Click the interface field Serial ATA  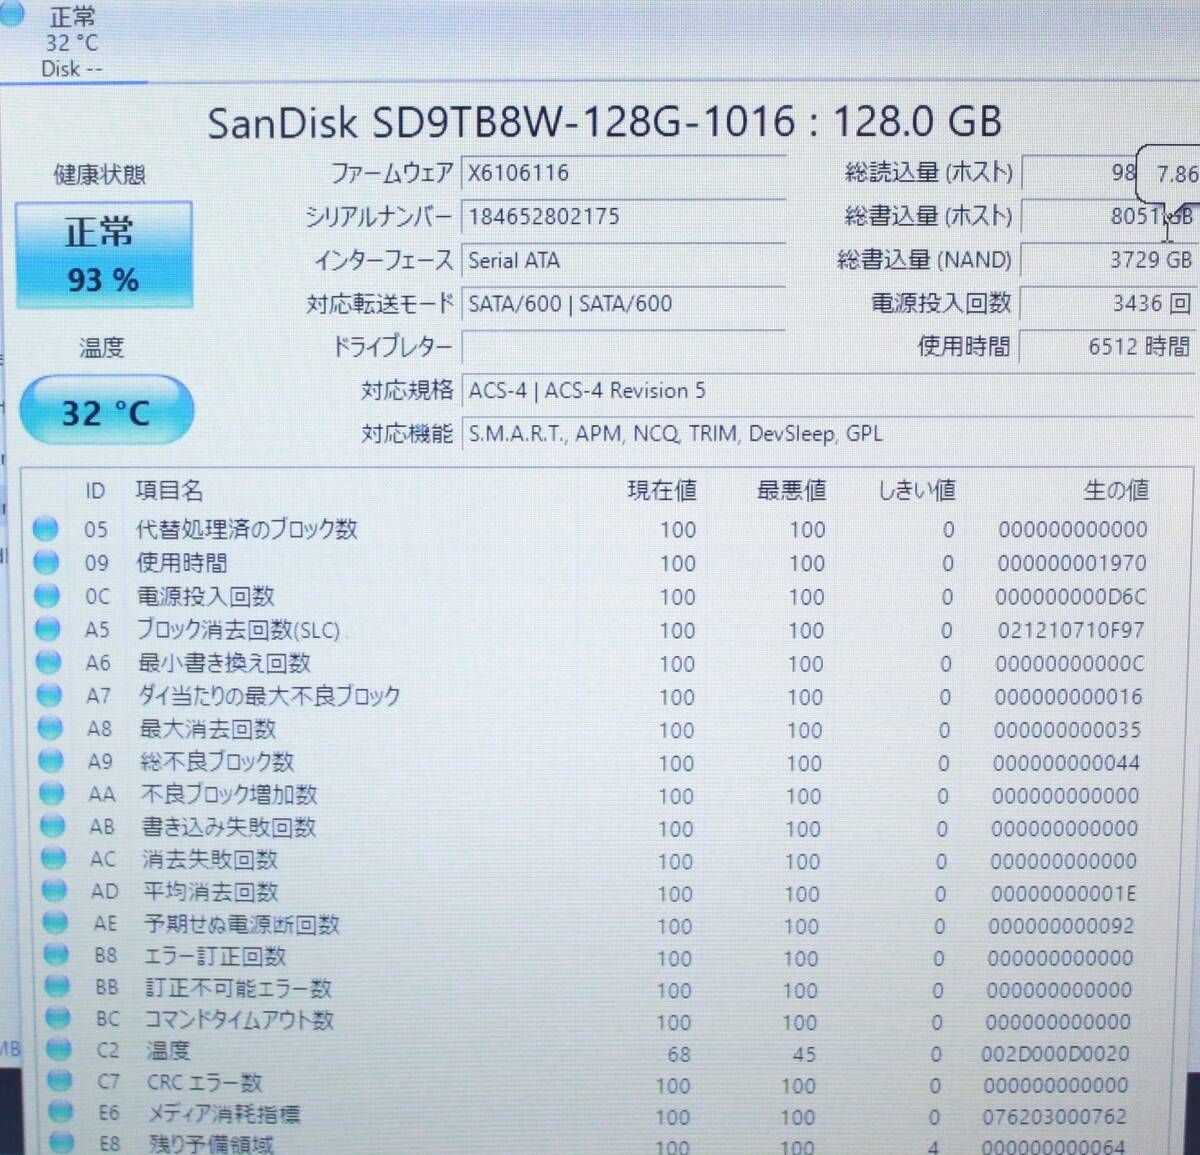pos(622,260)
